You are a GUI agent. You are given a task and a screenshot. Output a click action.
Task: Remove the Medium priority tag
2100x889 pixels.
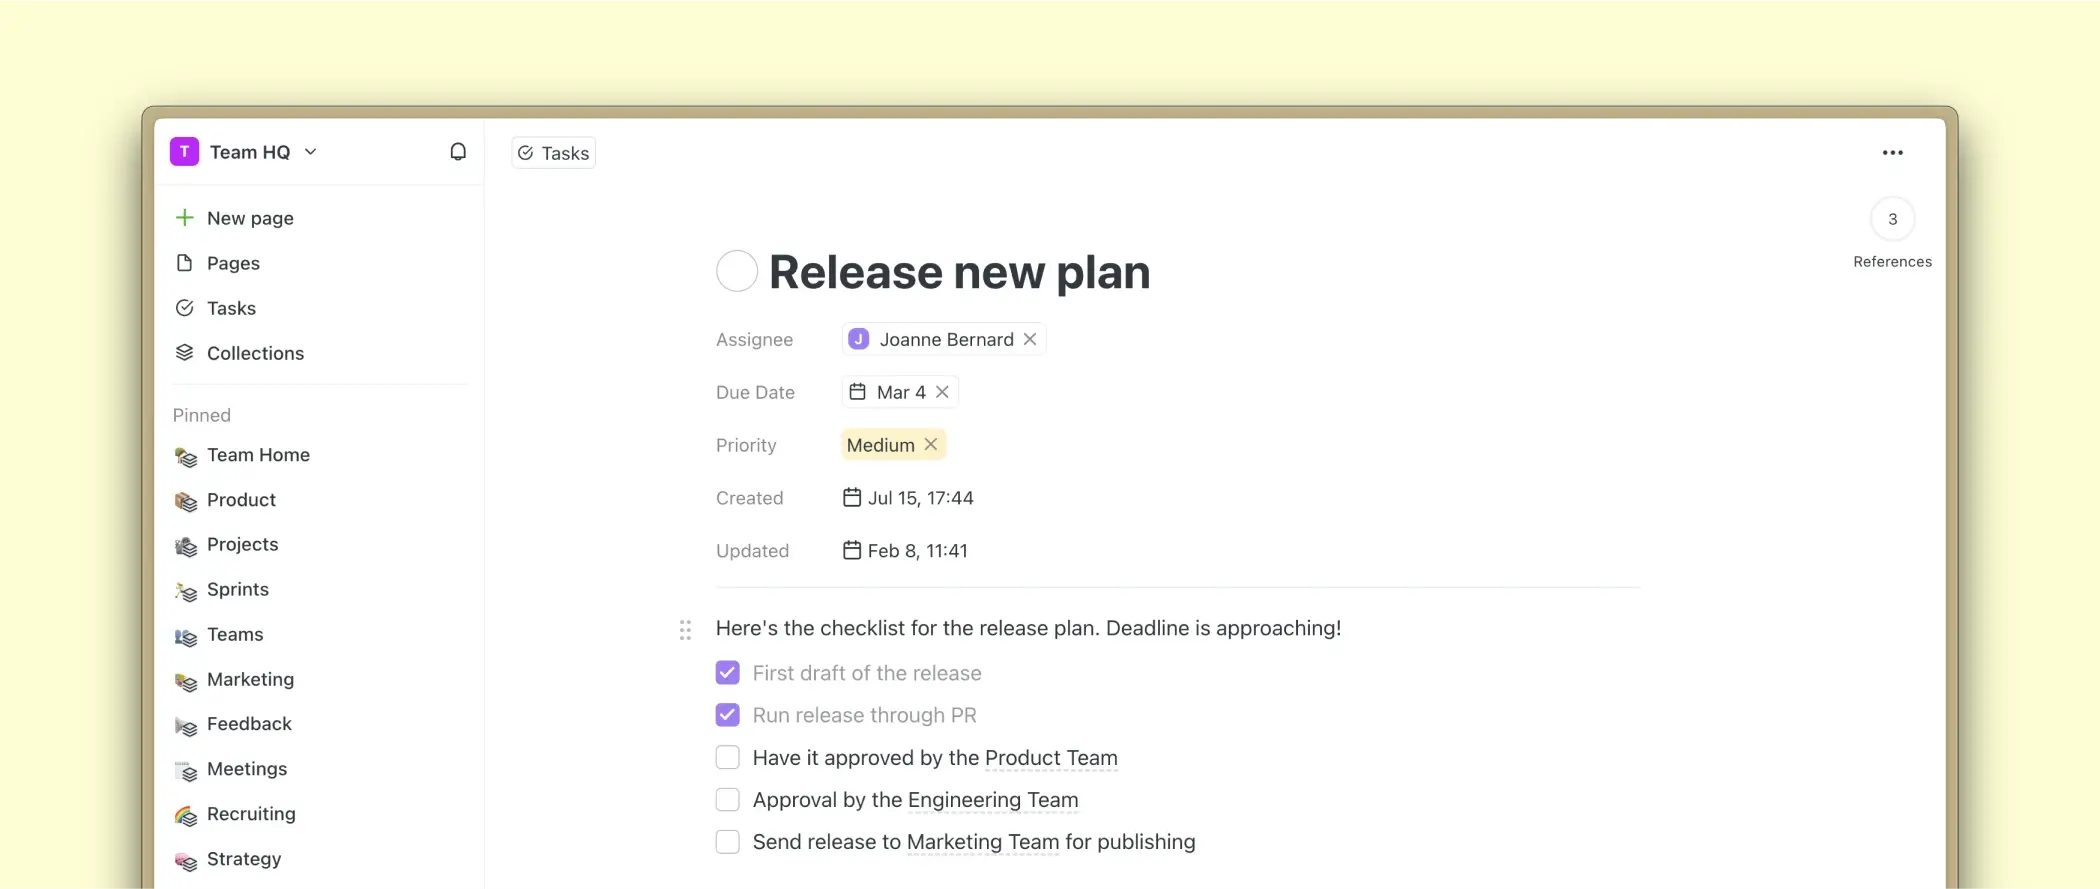tap(931, 444)
